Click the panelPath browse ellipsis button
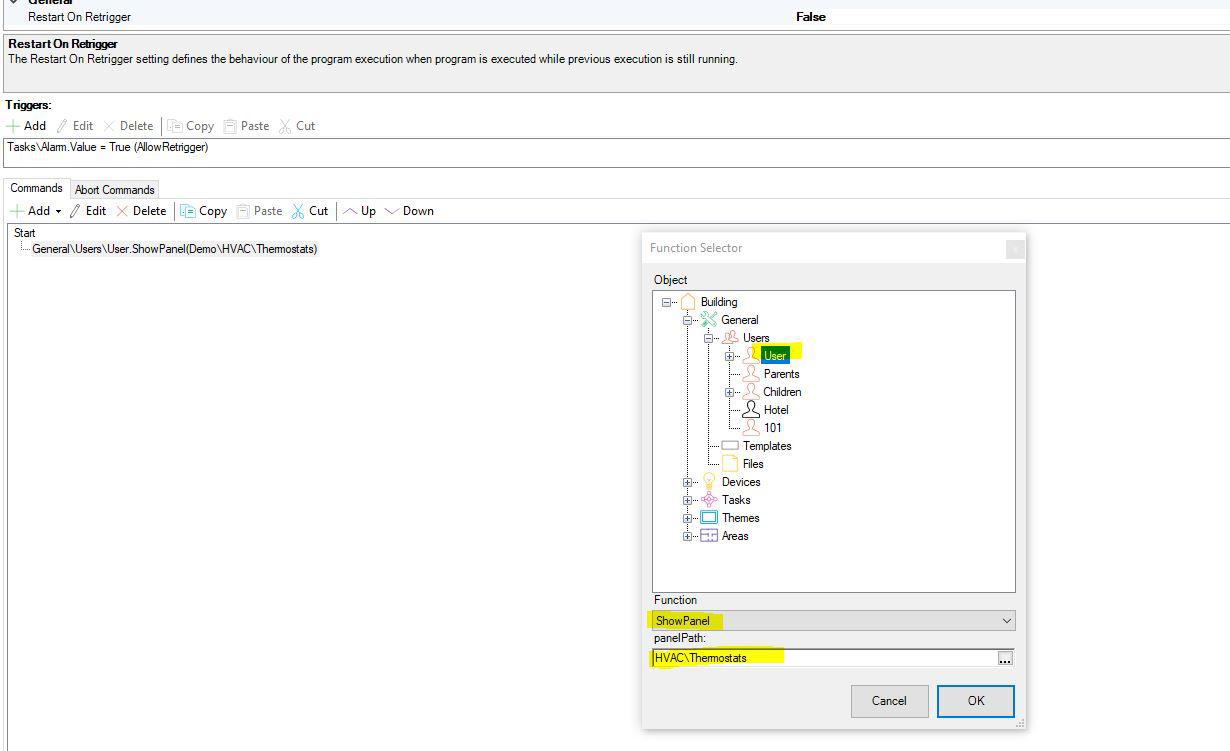This screenshot has height=751, width=1230. (x=1004, y=658)
